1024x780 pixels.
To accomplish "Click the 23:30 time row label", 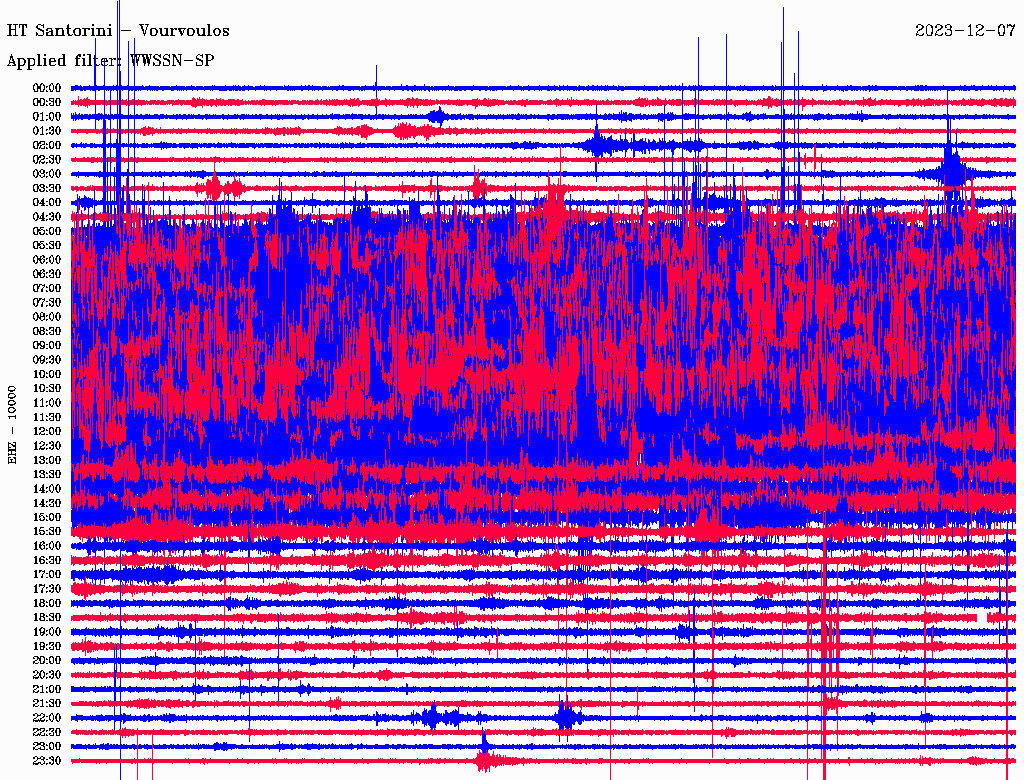I will pyautogui.click(x=47, y=761).
